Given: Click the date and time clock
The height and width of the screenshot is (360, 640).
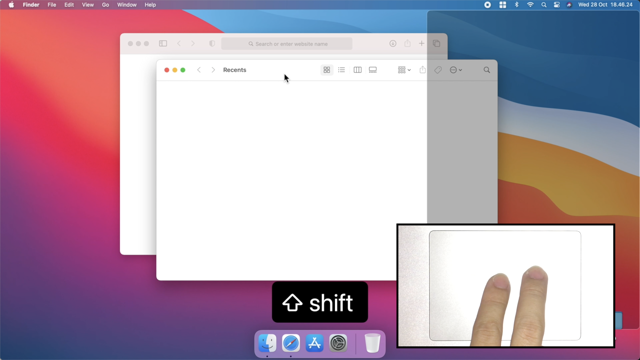Looking at the screenshot, I should click(605, 5).
